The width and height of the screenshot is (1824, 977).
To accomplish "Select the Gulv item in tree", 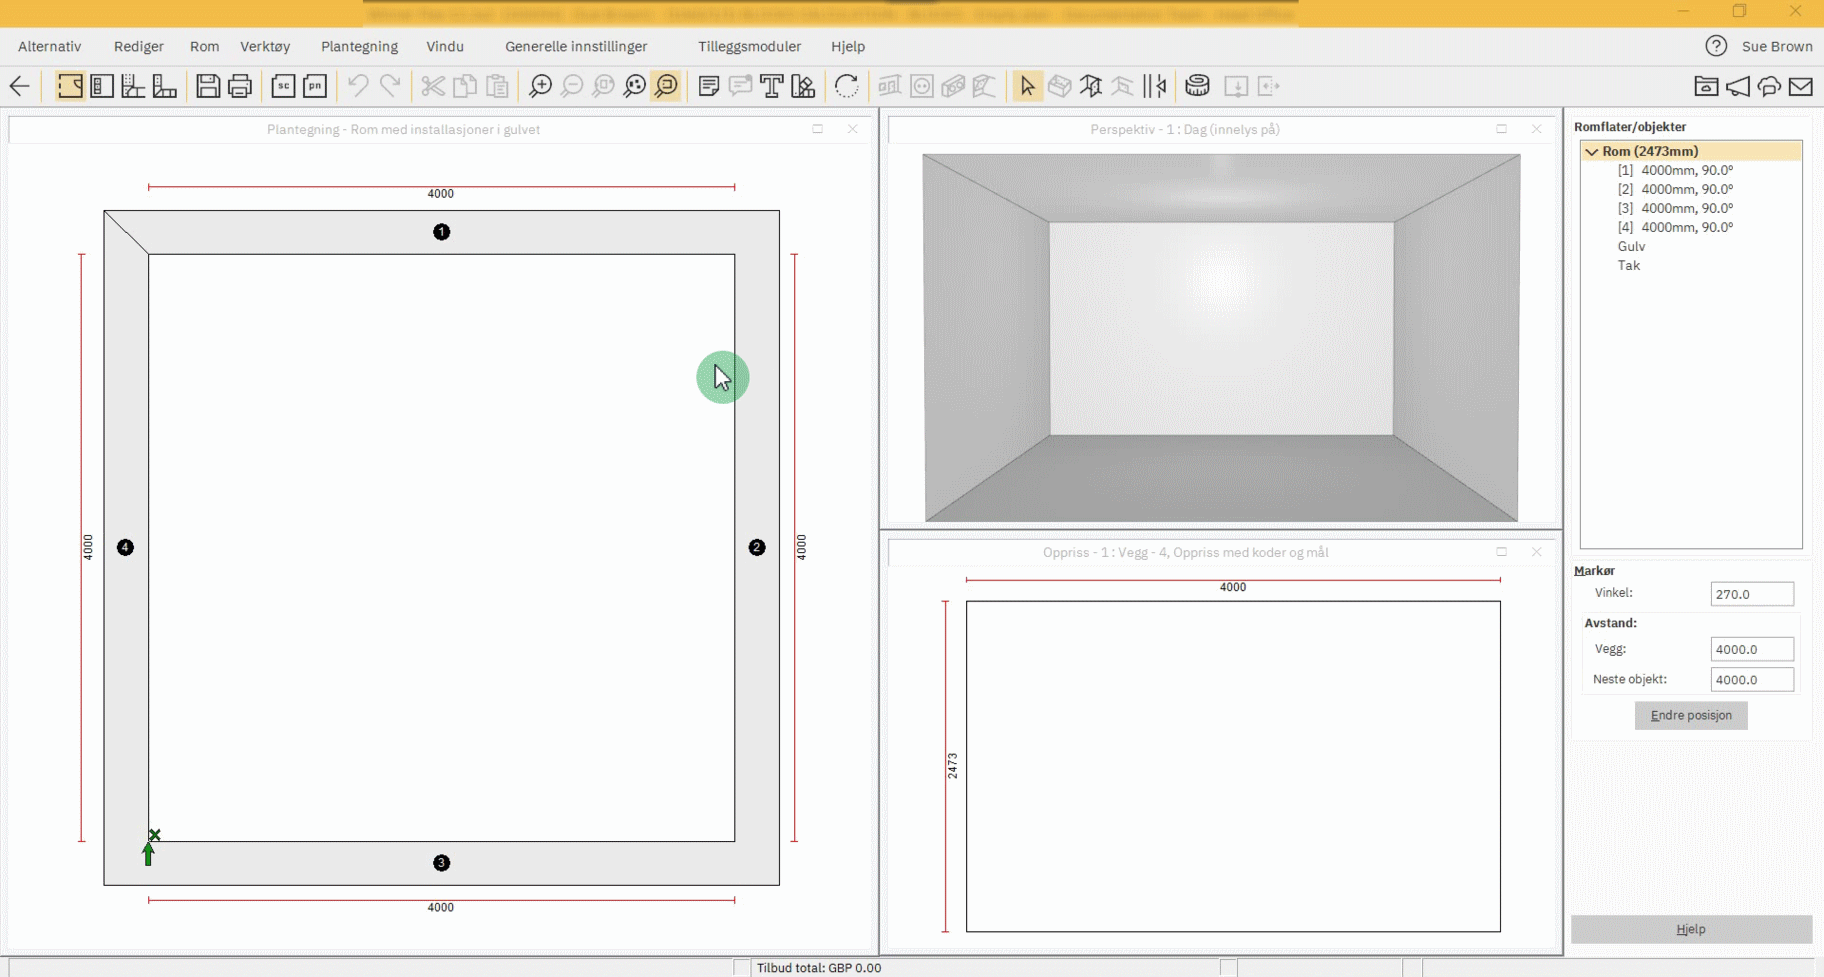I will [x=1631, y=246].
